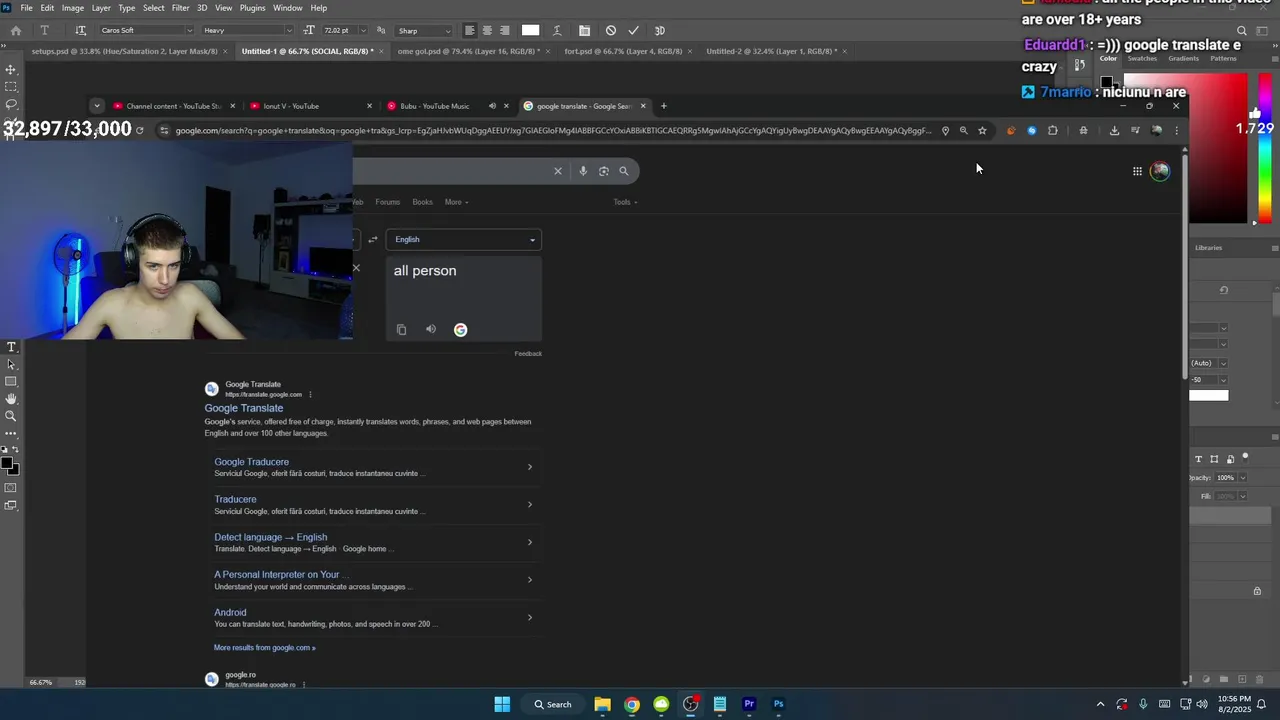Left align text in options bar

pyautogui.click(x=469, y=30)
